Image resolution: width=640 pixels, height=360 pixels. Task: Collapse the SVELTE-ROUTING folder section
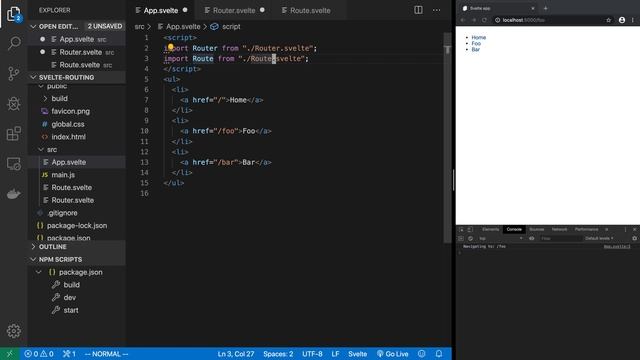tap(77, 77)
